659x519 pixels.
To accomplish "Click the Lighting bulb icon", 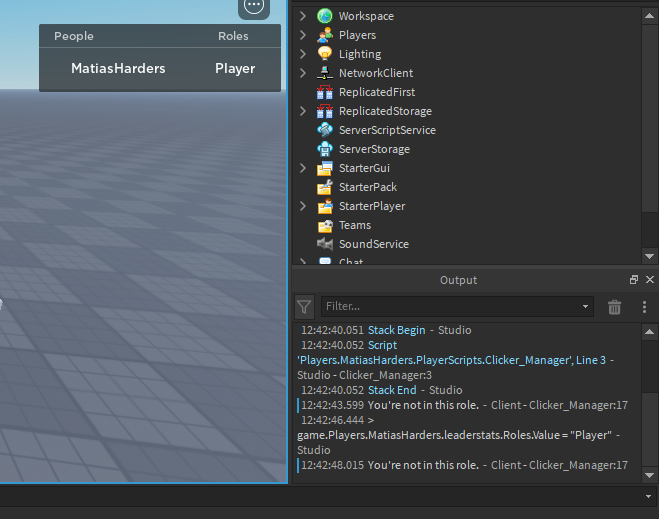I will (324, 54).
